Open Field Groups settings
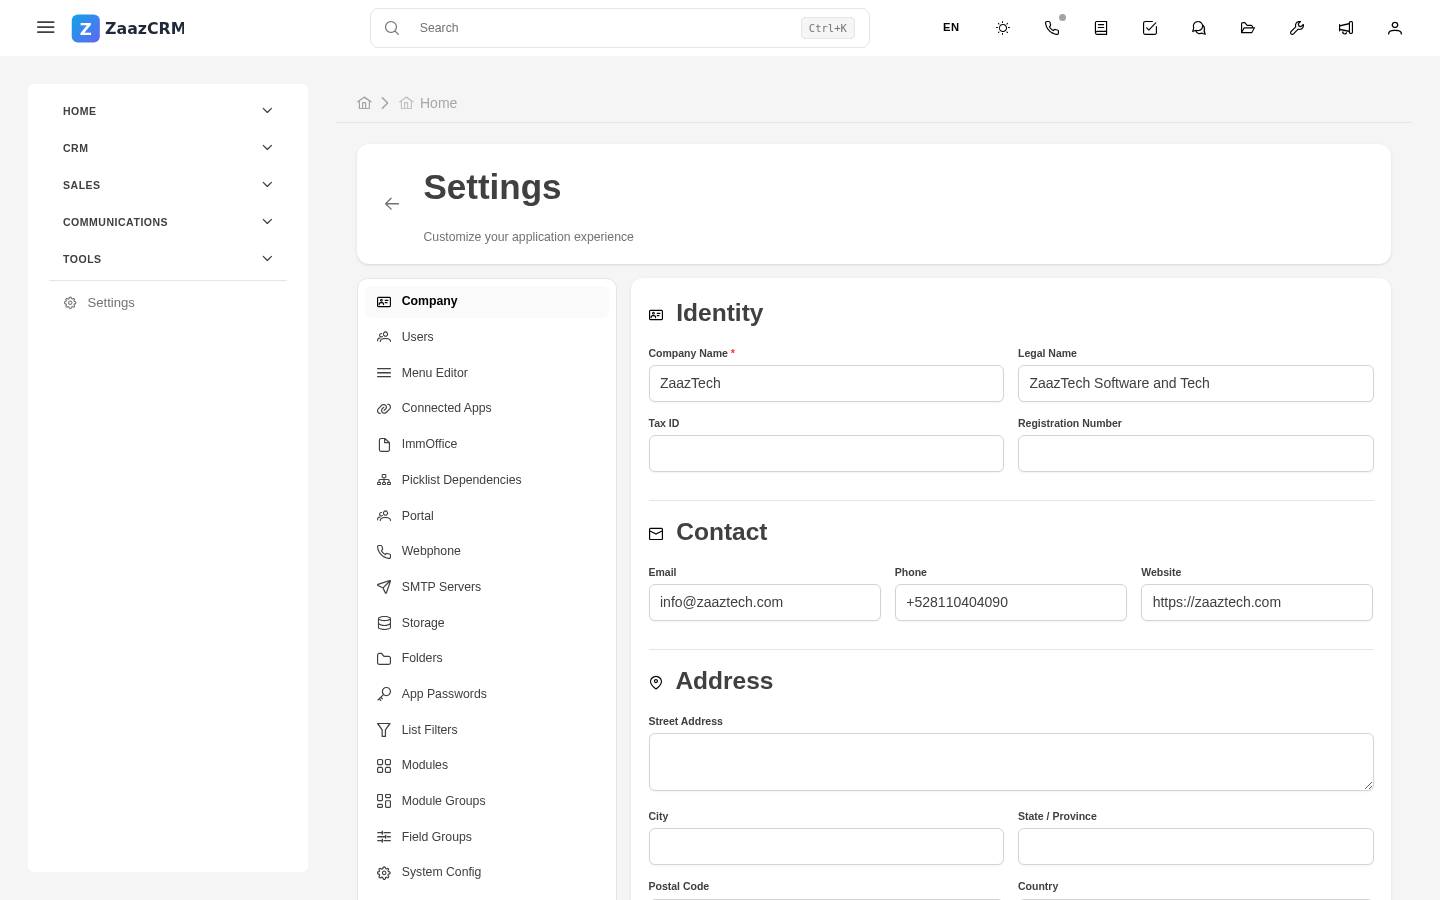This screenshot has height=900, width=1440. [487, 837]
